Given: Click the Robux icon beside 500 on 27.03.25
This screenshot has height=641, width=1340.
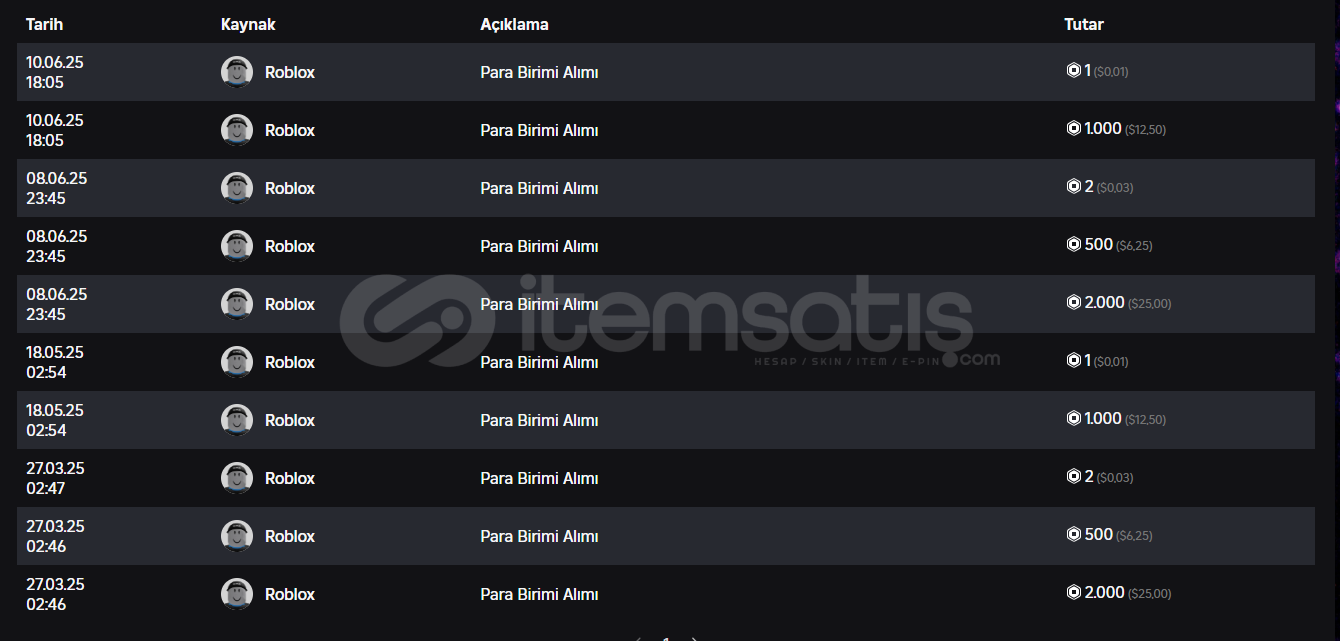Looking at the screenshot, I should click(x=1073, y=535).
